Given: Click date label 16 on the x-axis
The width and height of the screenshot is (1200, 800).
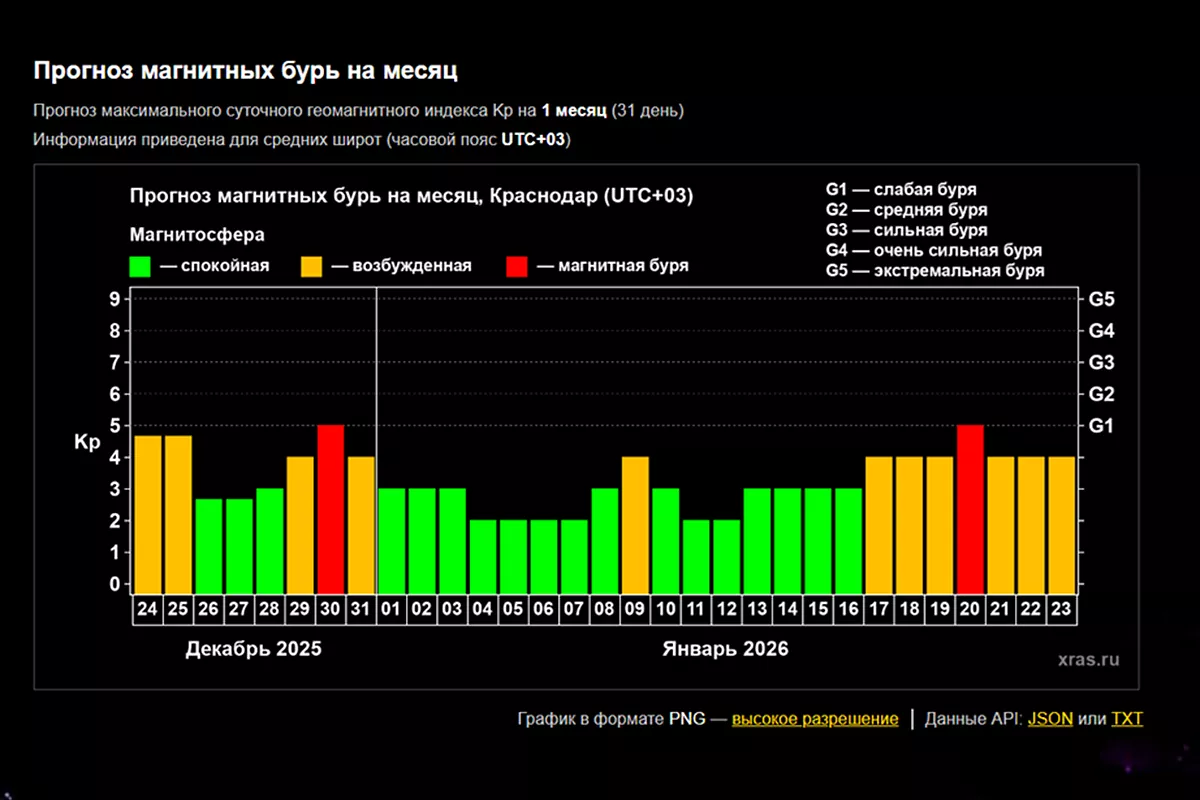Looking at the screenshot, I should (848, 609).
